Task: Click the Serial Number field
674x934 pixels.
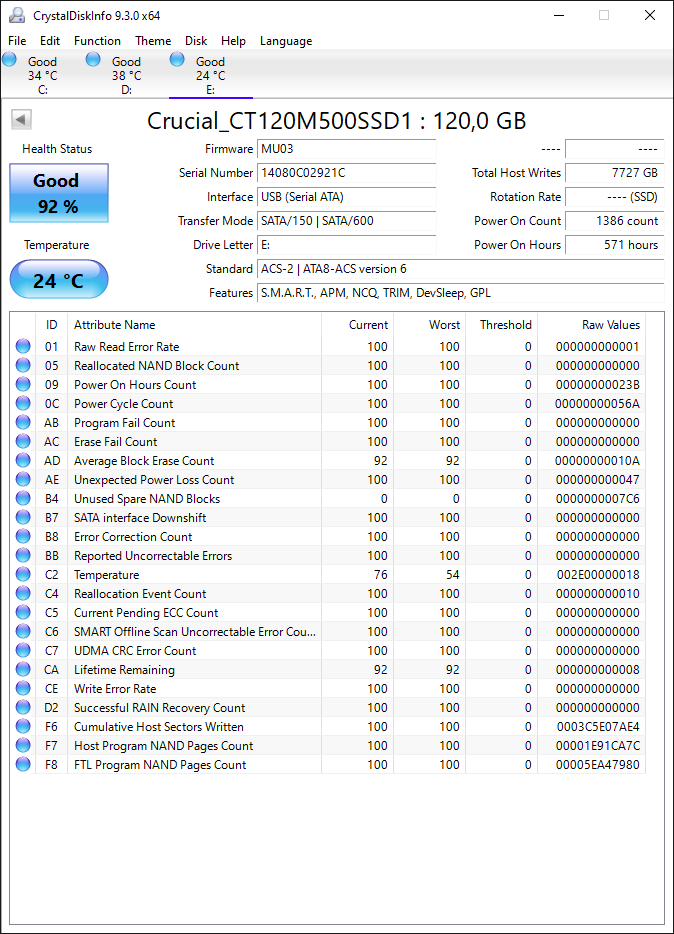Action: tap(347, 173)
